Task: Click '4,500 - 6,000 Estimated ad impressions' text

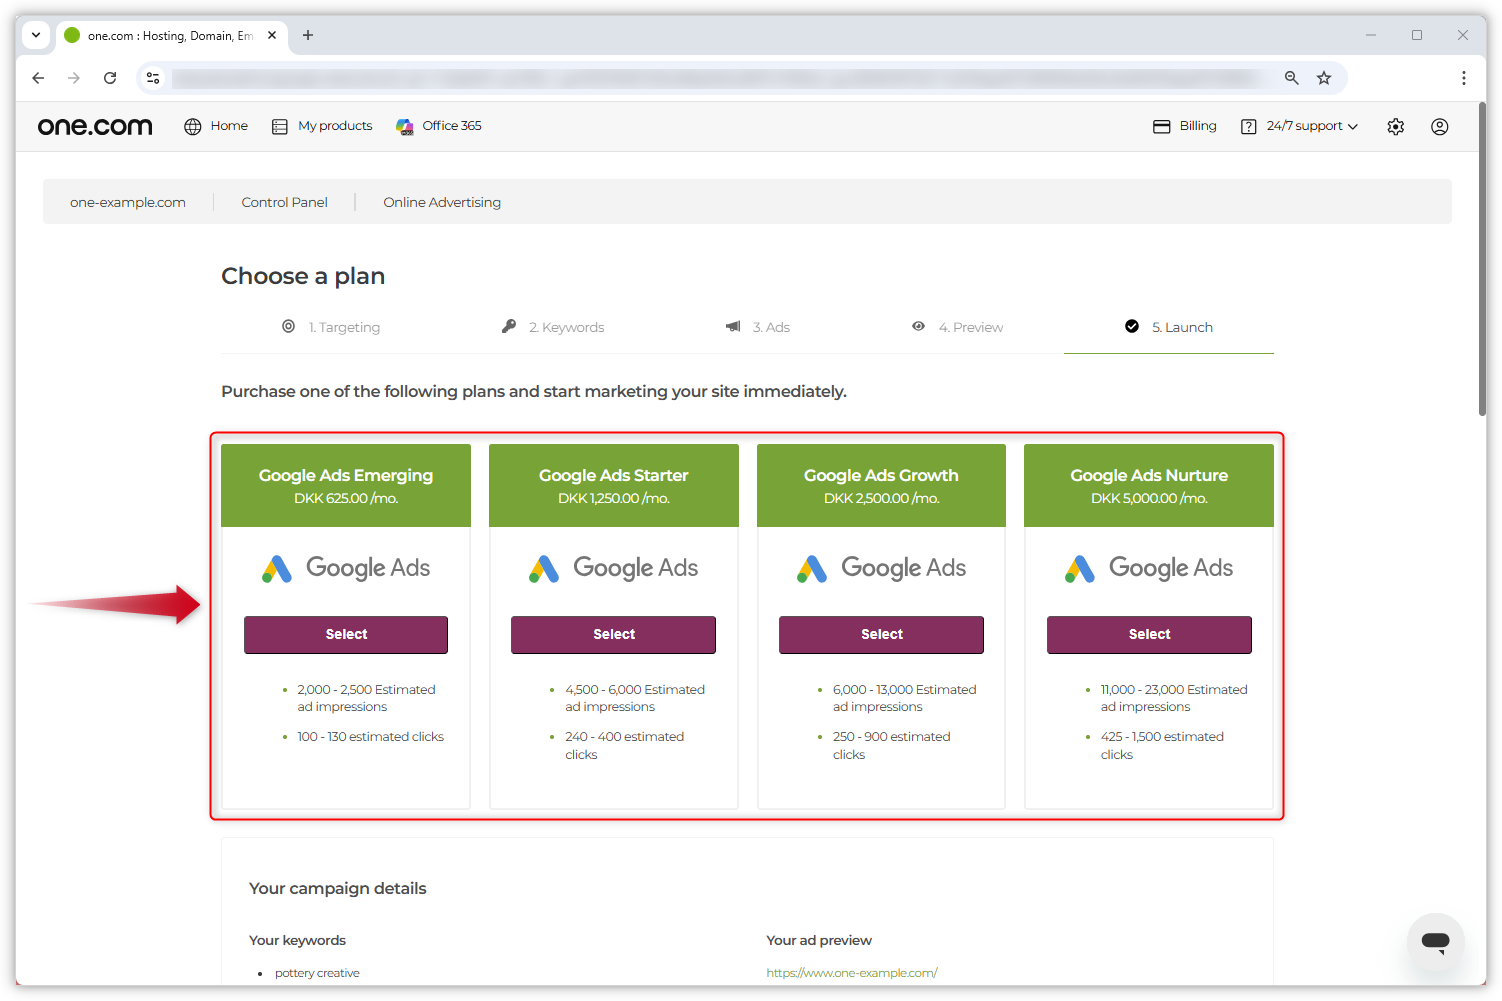Action: pyautogui.click(x=635, y=698)
